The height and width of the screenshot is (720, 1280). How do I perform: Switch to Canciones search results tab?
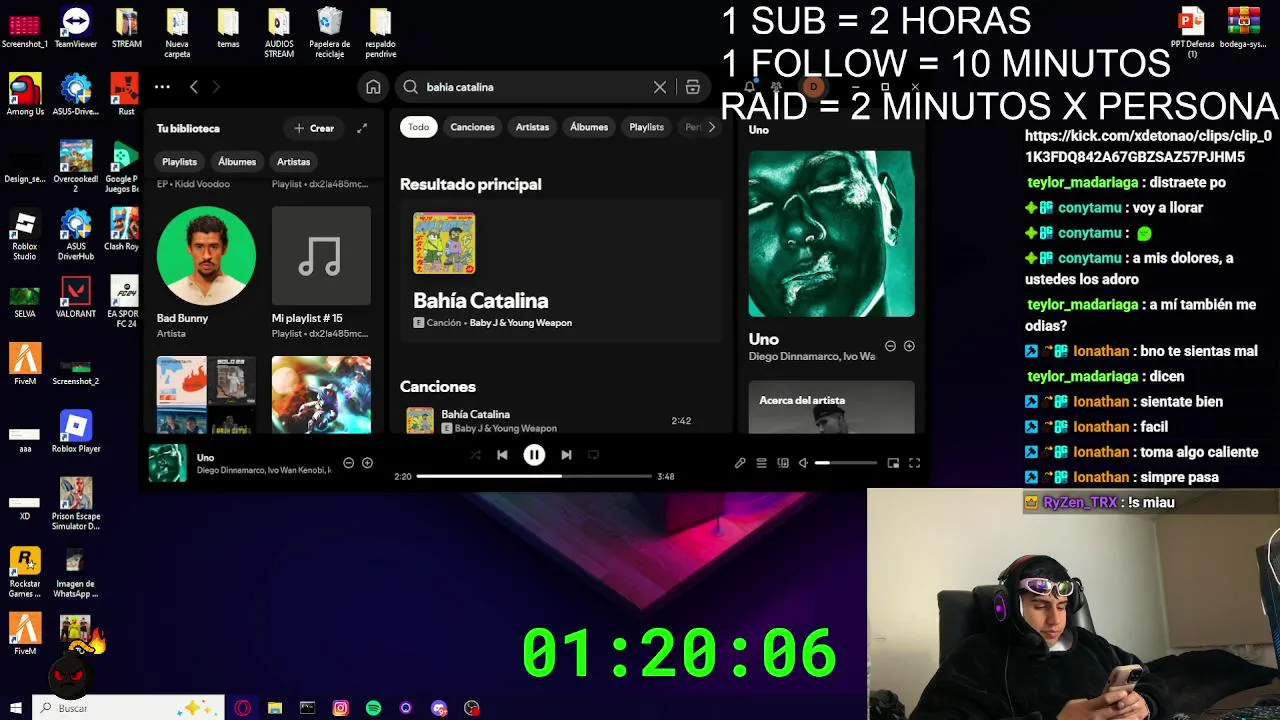472,127
